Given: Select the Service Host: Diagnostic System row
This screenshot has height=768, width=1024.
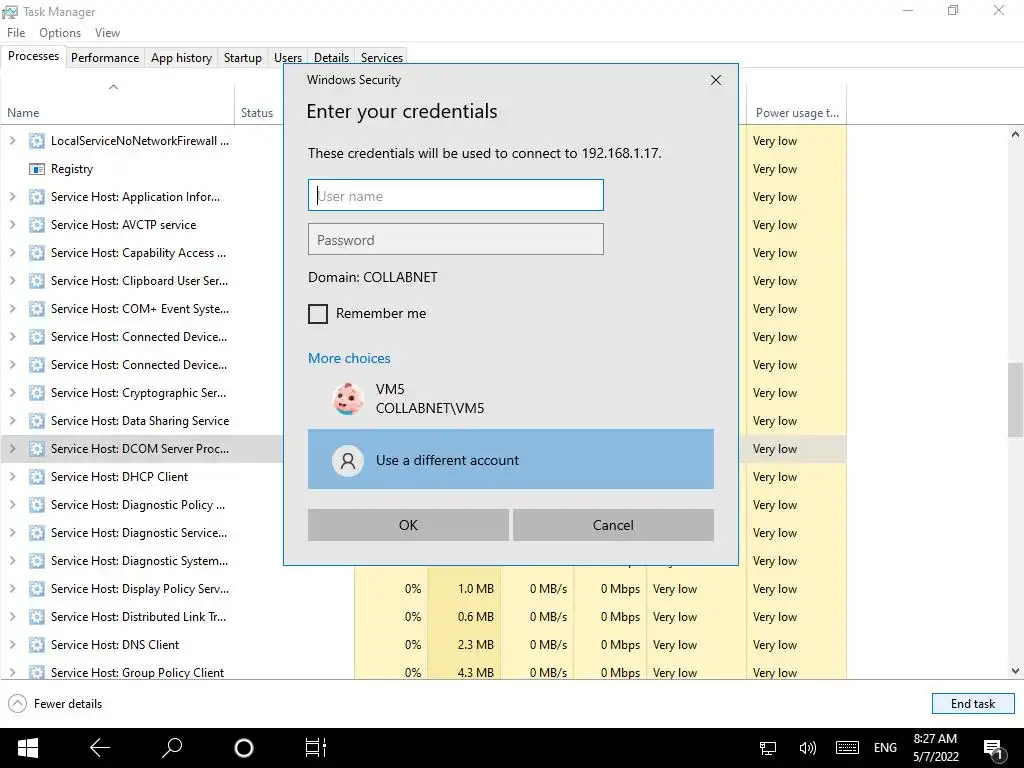Looking at the screenshot, I should point(141,561).
